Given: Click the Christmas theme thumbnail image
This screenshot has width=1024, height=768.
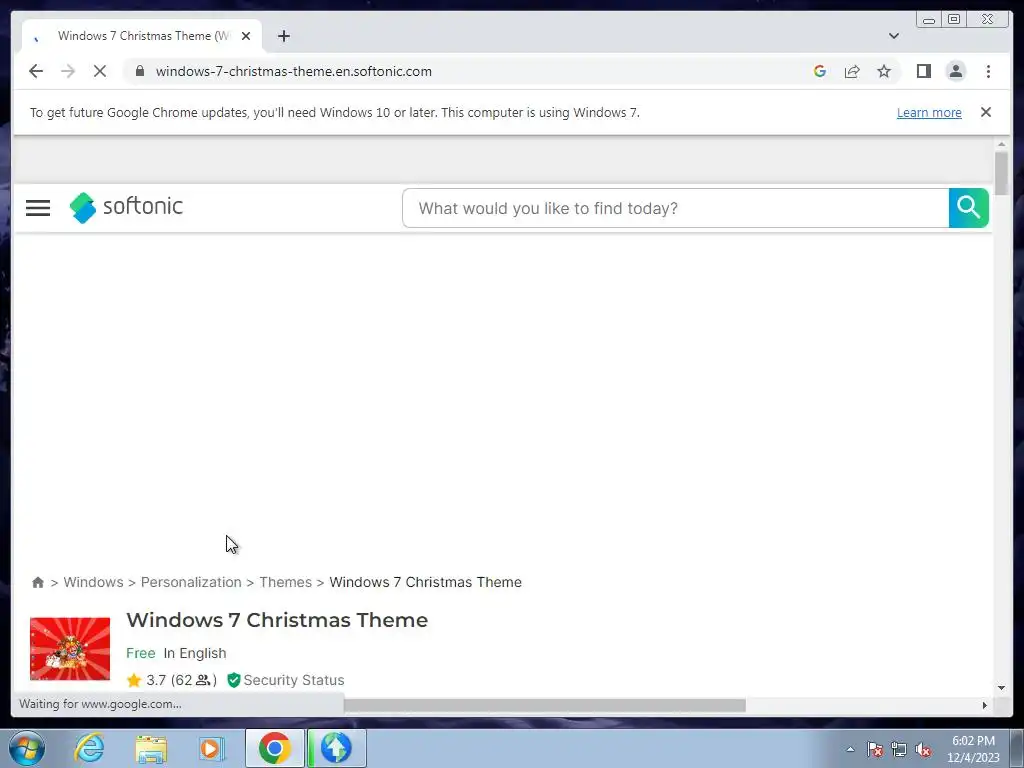Looking at the screenshot, I should 70,648.
